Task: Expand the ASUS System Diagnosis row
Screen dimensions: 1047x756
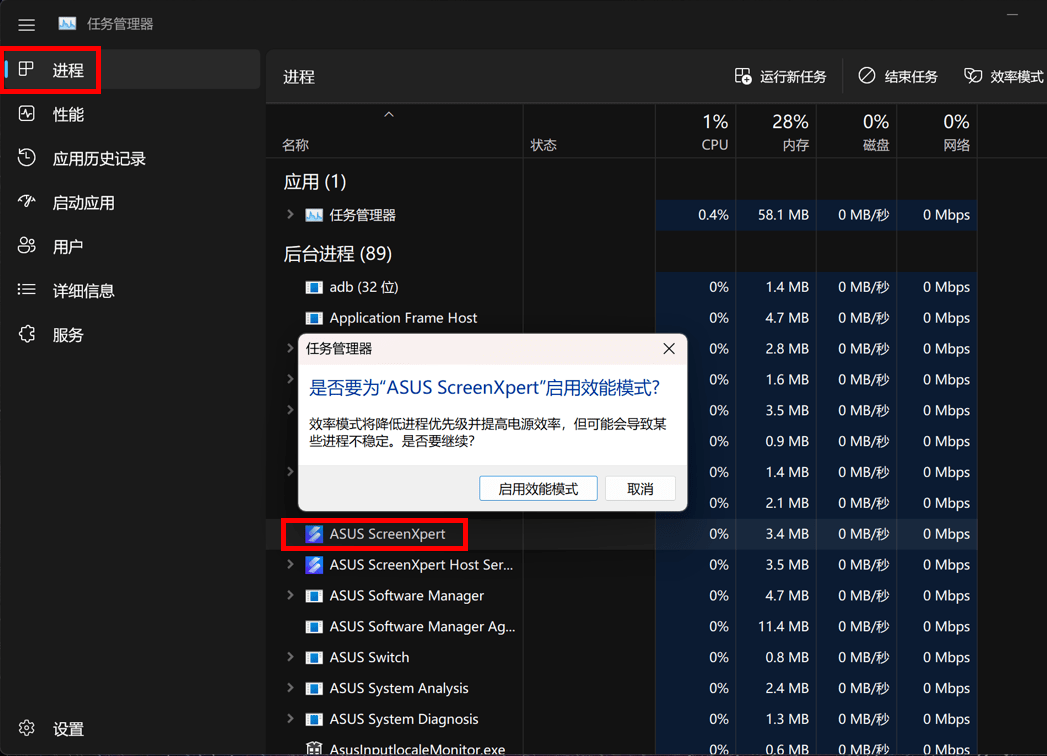Action: (x=290, y=719)
